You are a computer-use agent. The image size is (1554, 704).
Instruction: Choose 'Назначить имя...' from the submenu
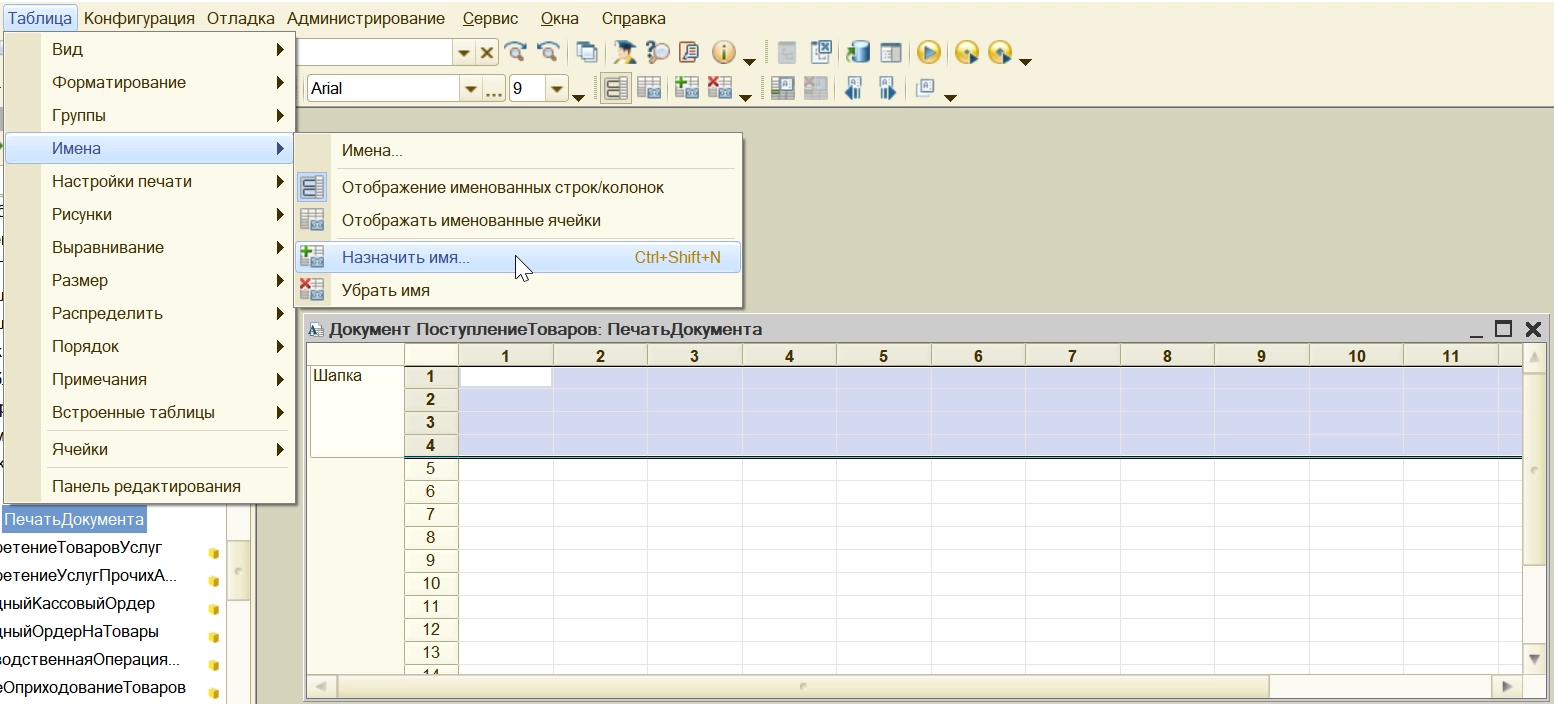[405, 257]
